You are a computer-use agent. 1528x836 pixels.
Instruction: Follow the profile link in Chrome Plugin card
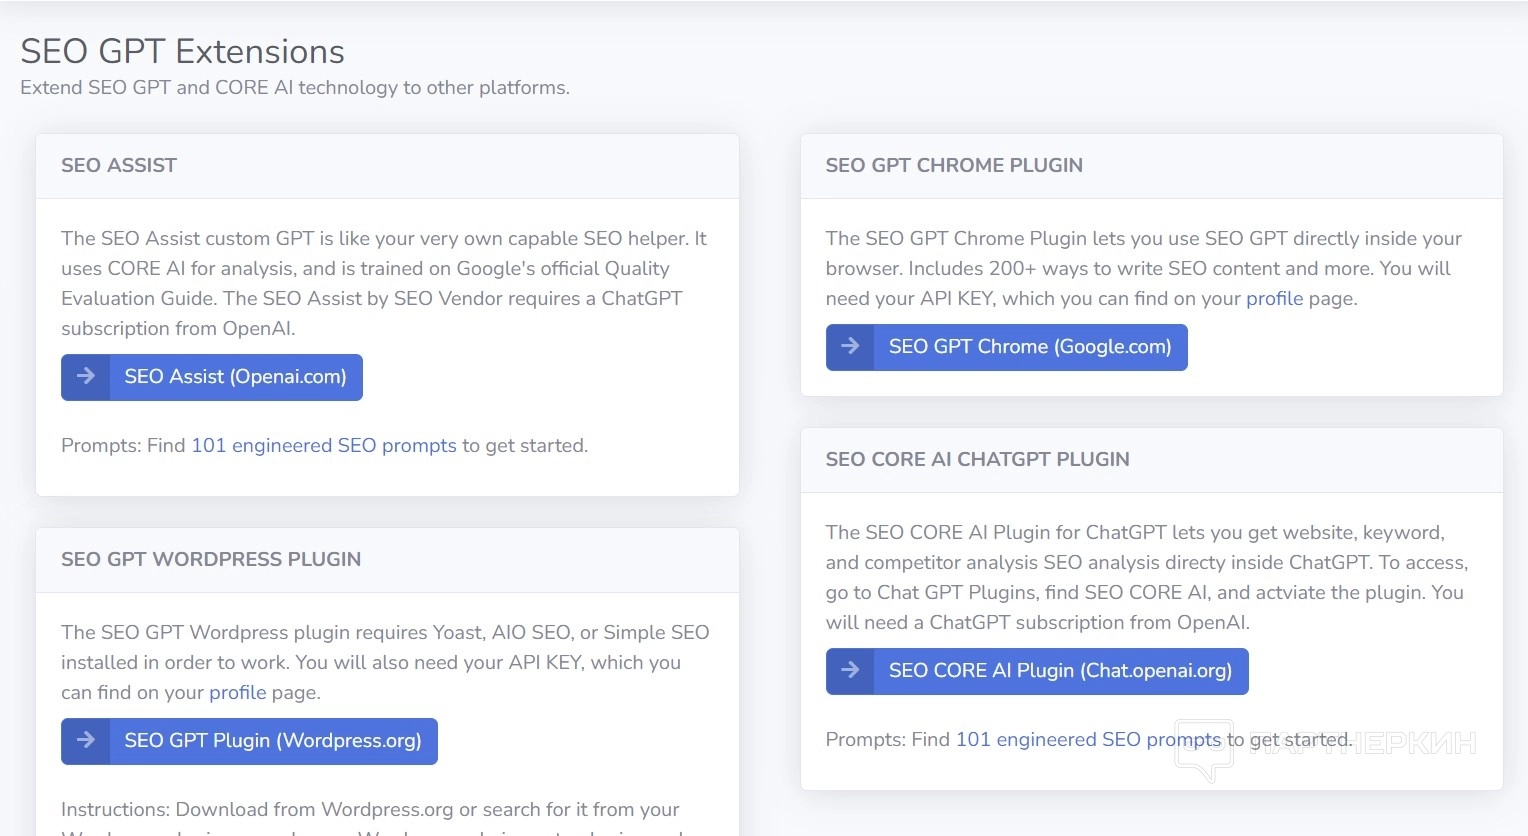[1274, 299]
